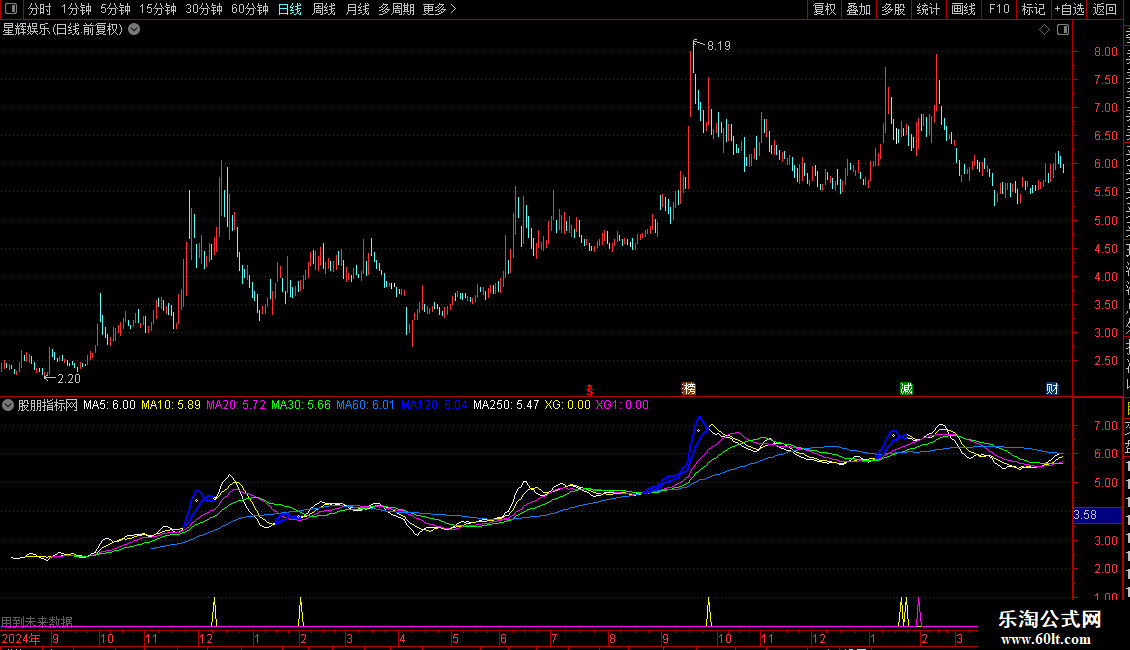
Task: Click the 8.19 high price annotation
Action: click(719, 46)
